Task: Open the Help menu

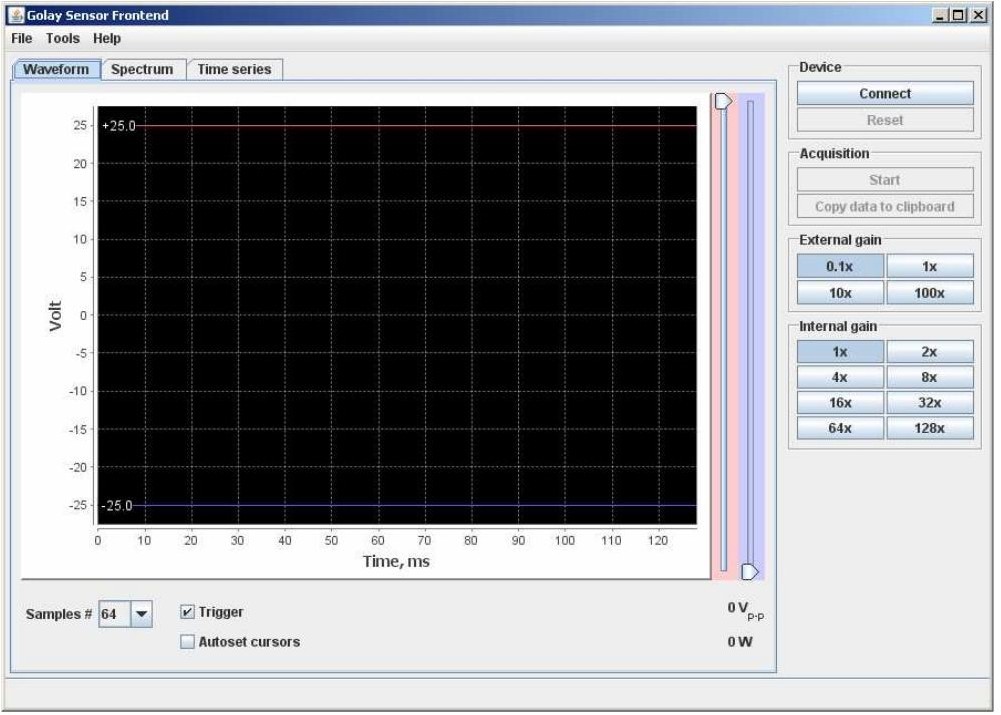Action: tap(107, 38)
